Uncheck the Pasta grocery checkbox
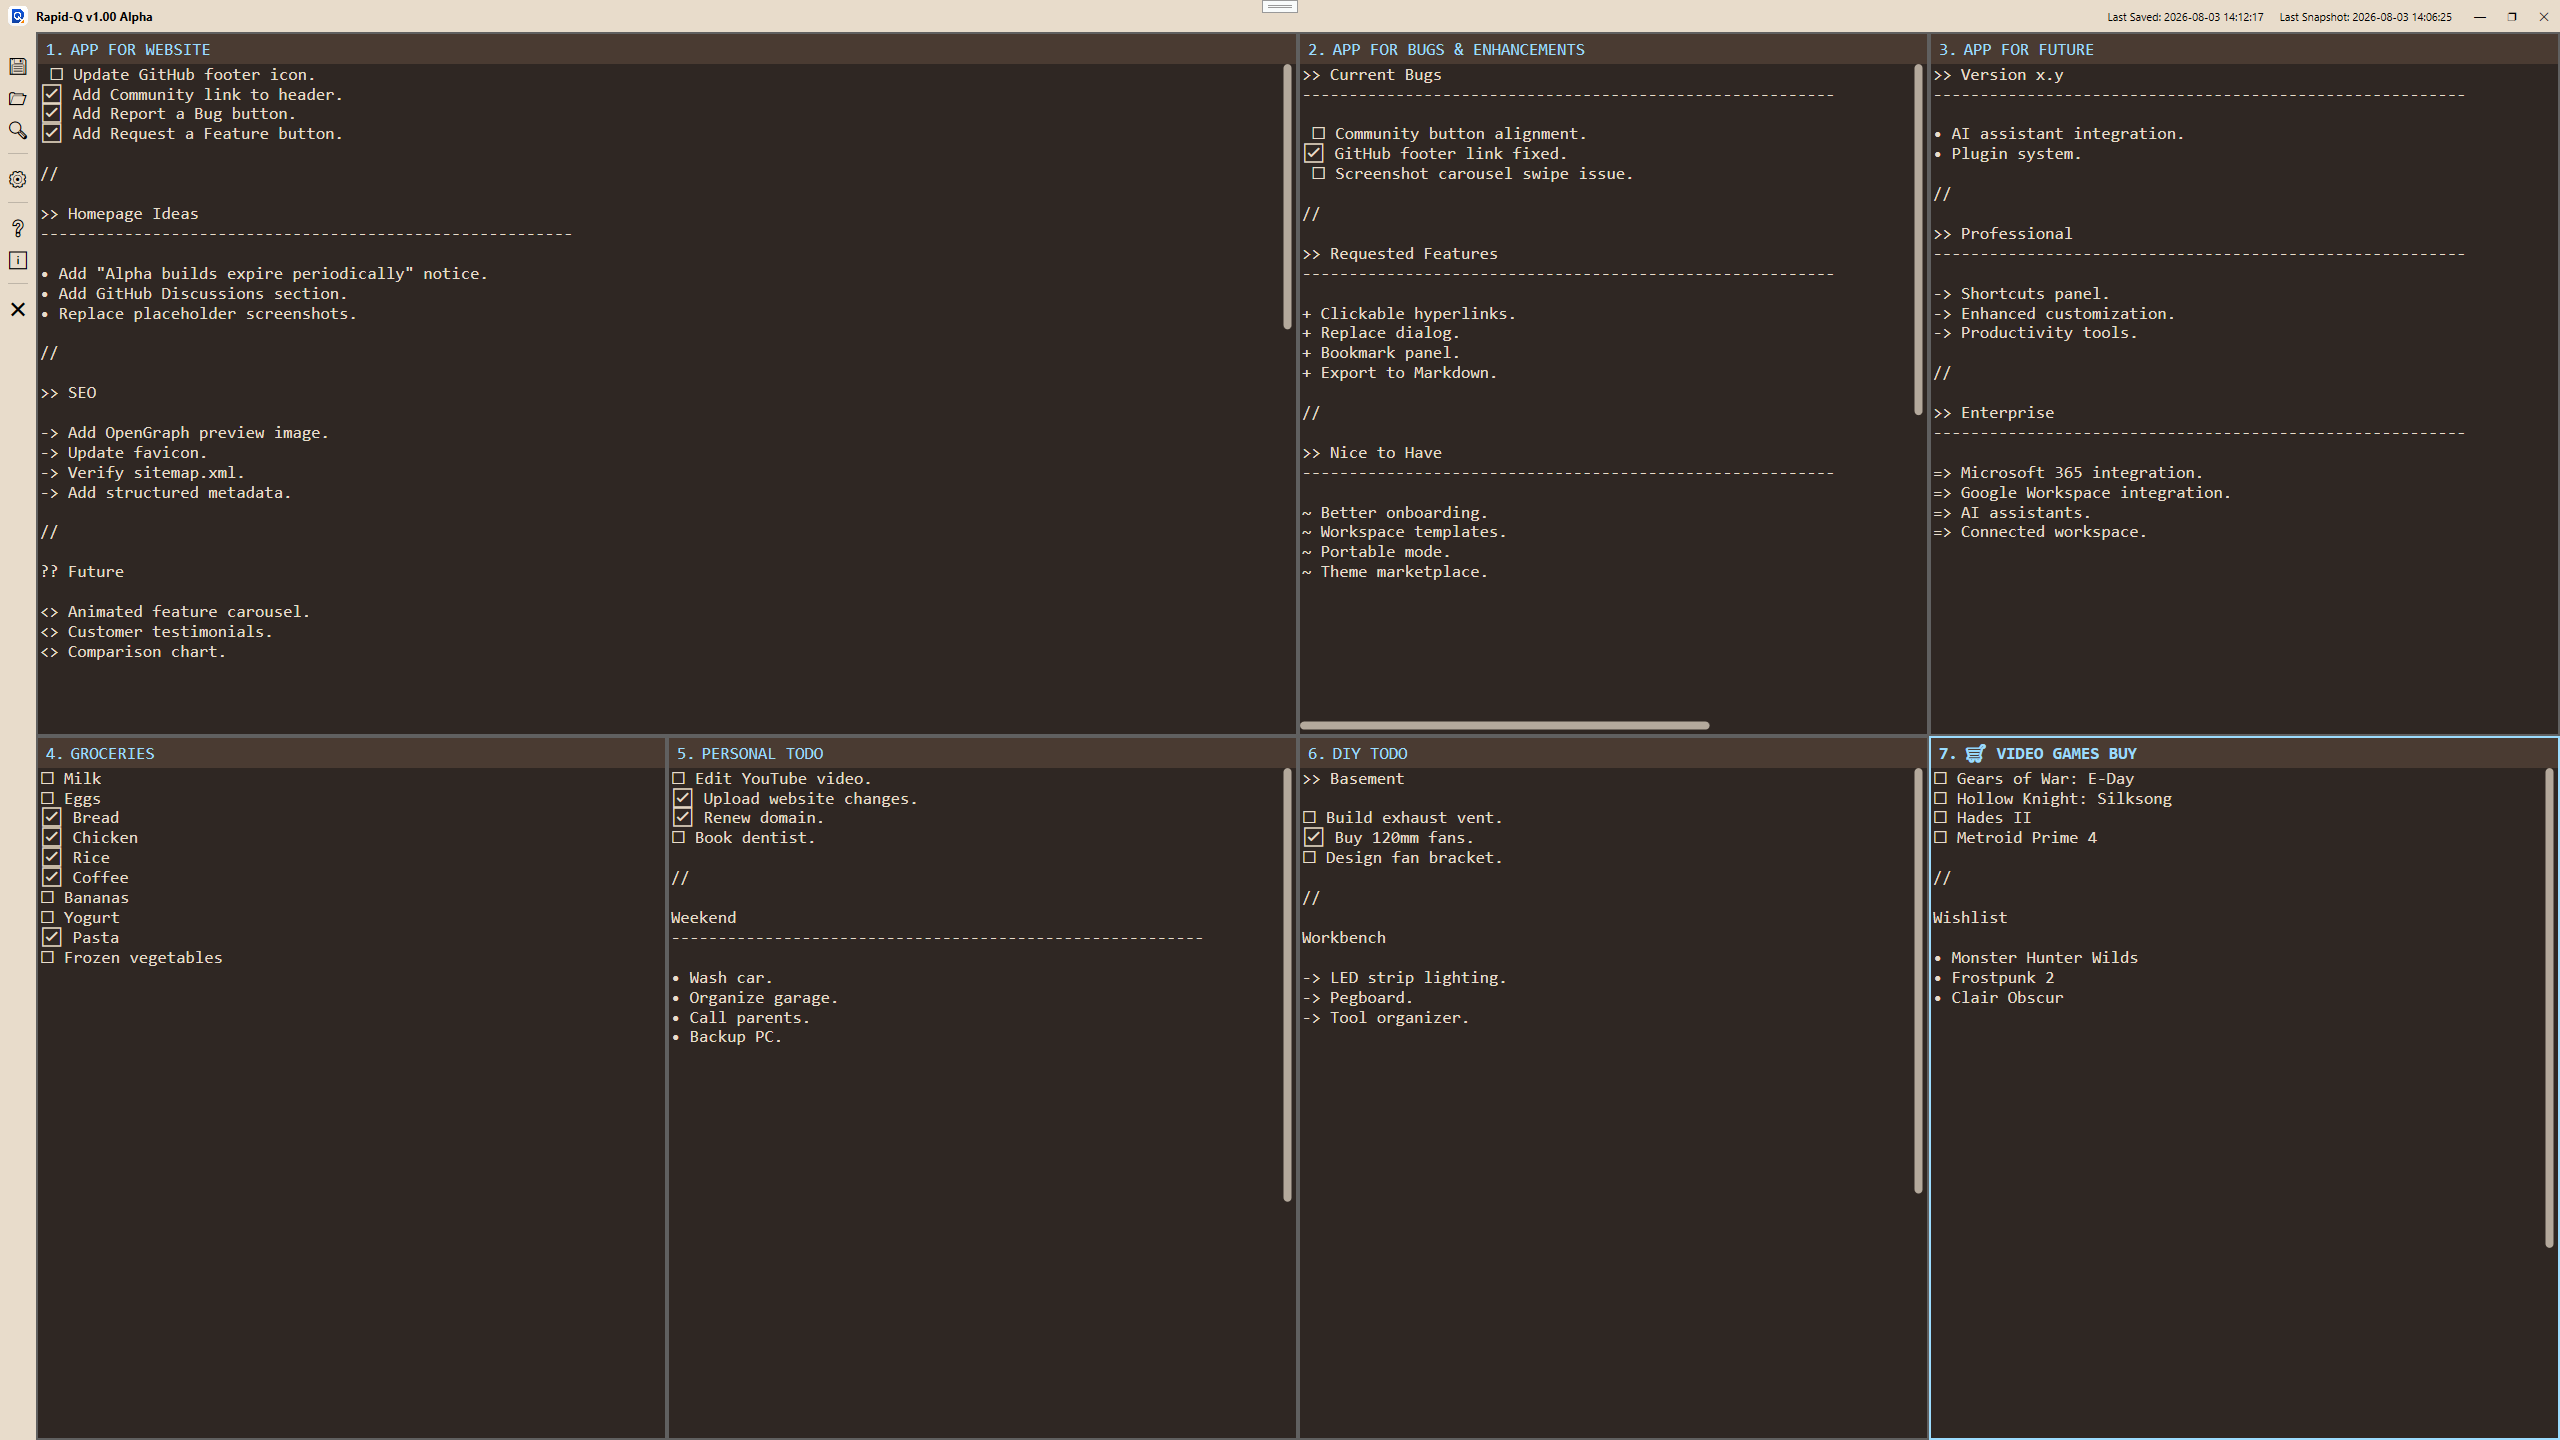The height and width of the screenshot is (1440, 2560). click(52, 937)
